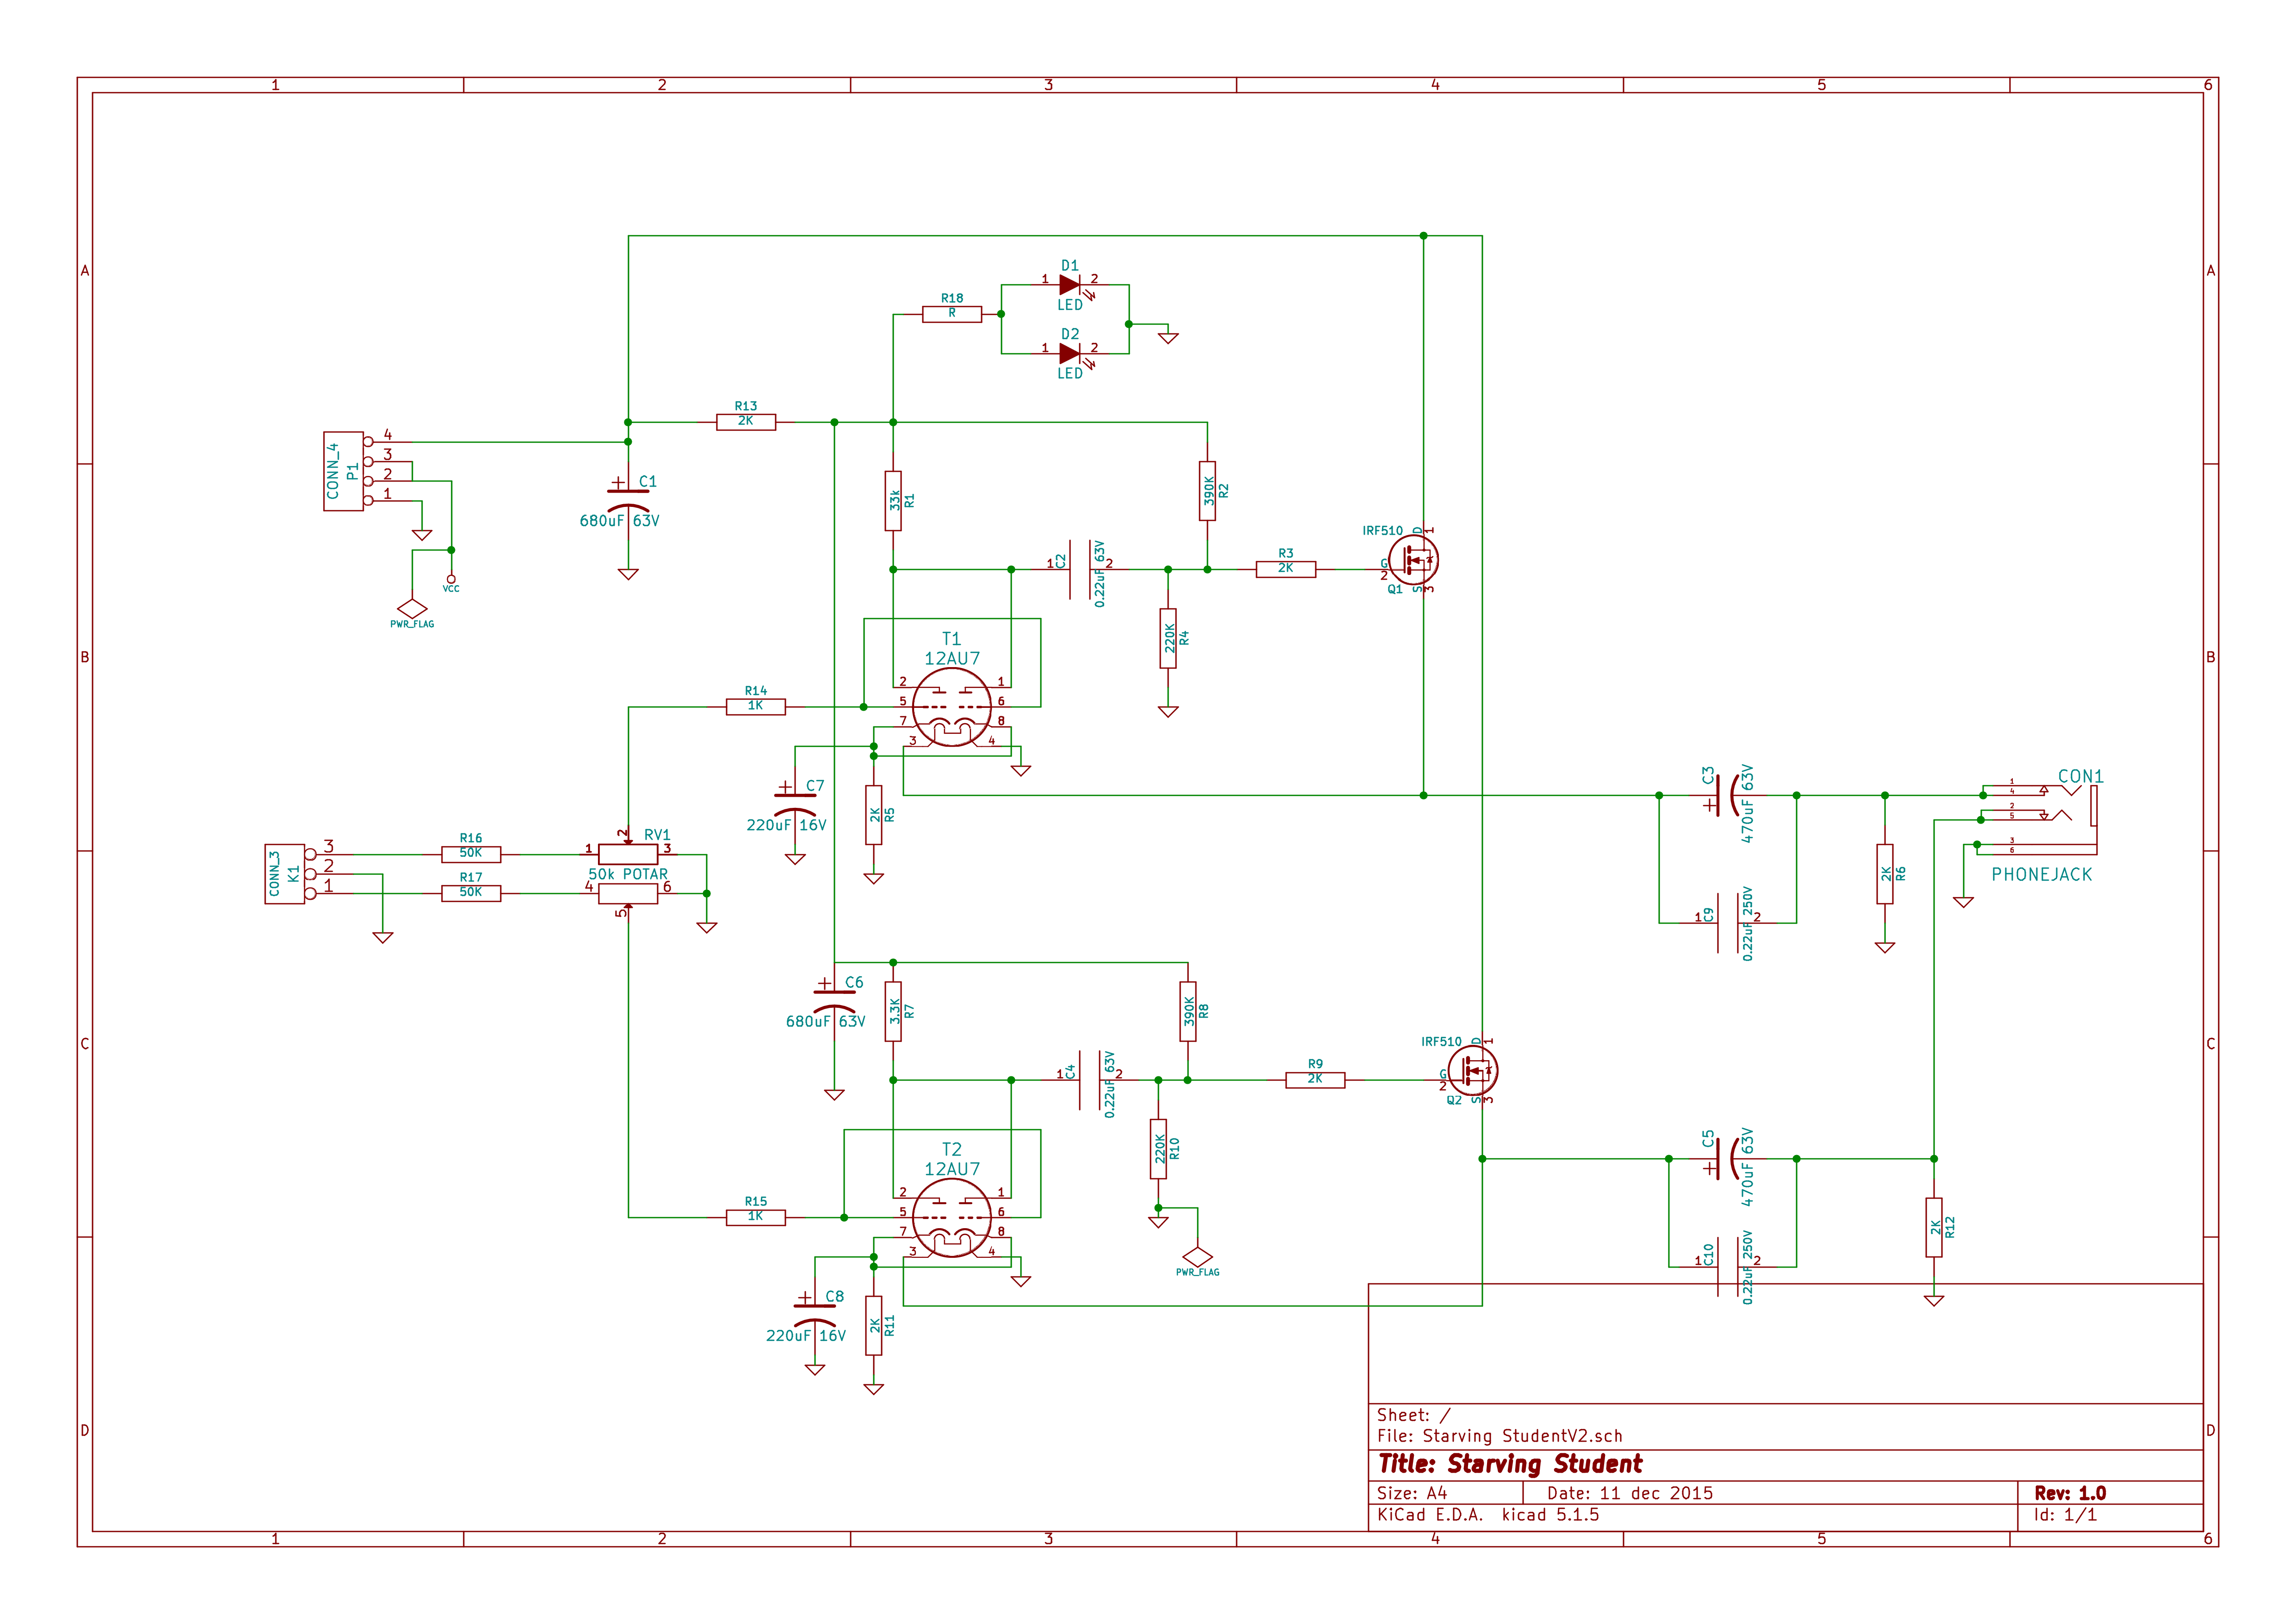Click the 'Sheet: /' text
Screen dimensions: 2296x1624
(x=1413, y=1416)
